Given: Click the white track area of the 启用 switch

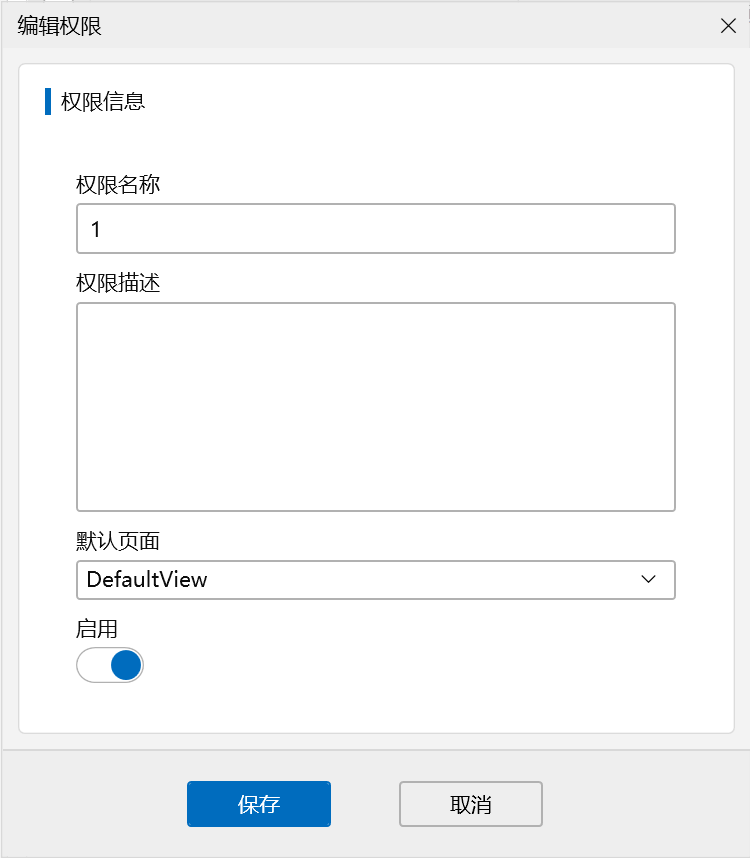Looking at the screenshot, I should tap(92, 665).
